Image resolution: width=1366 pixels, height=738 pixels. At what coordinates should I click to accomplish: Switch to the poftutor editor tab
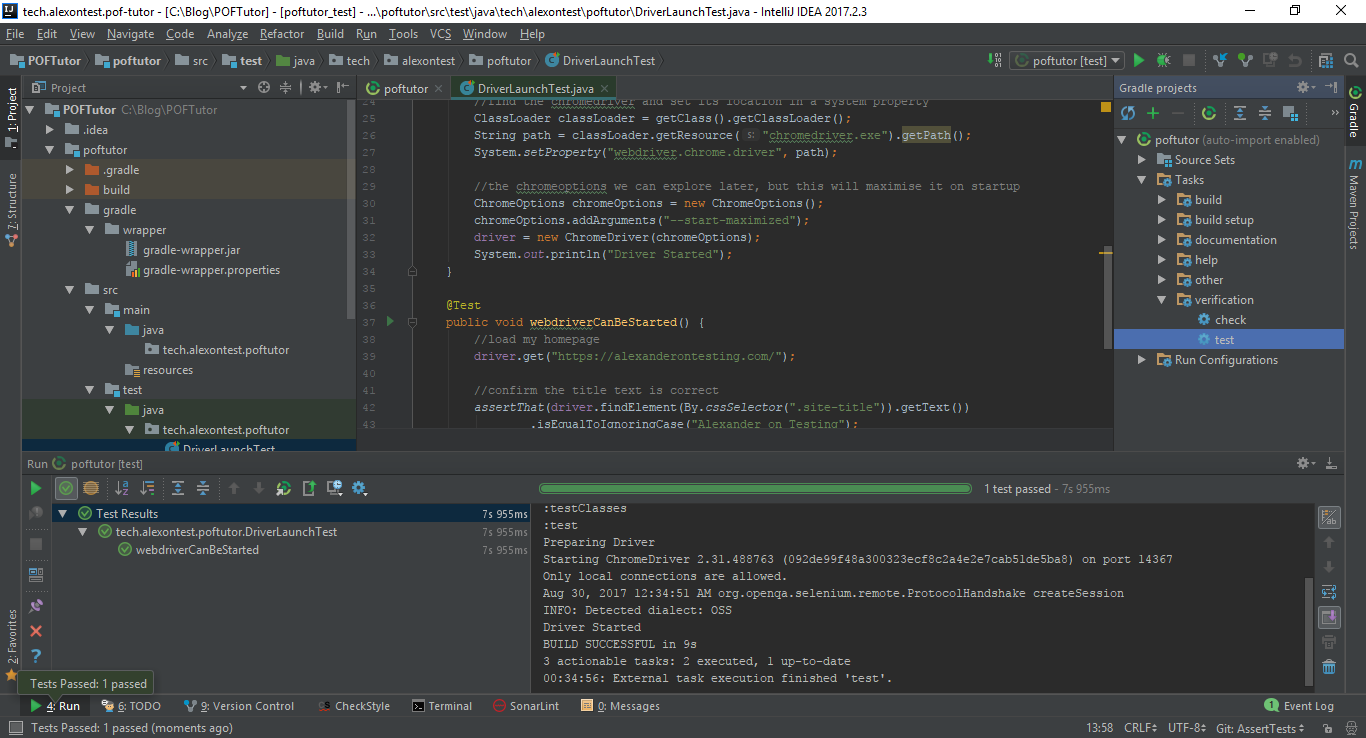click(x=405, y=88)
